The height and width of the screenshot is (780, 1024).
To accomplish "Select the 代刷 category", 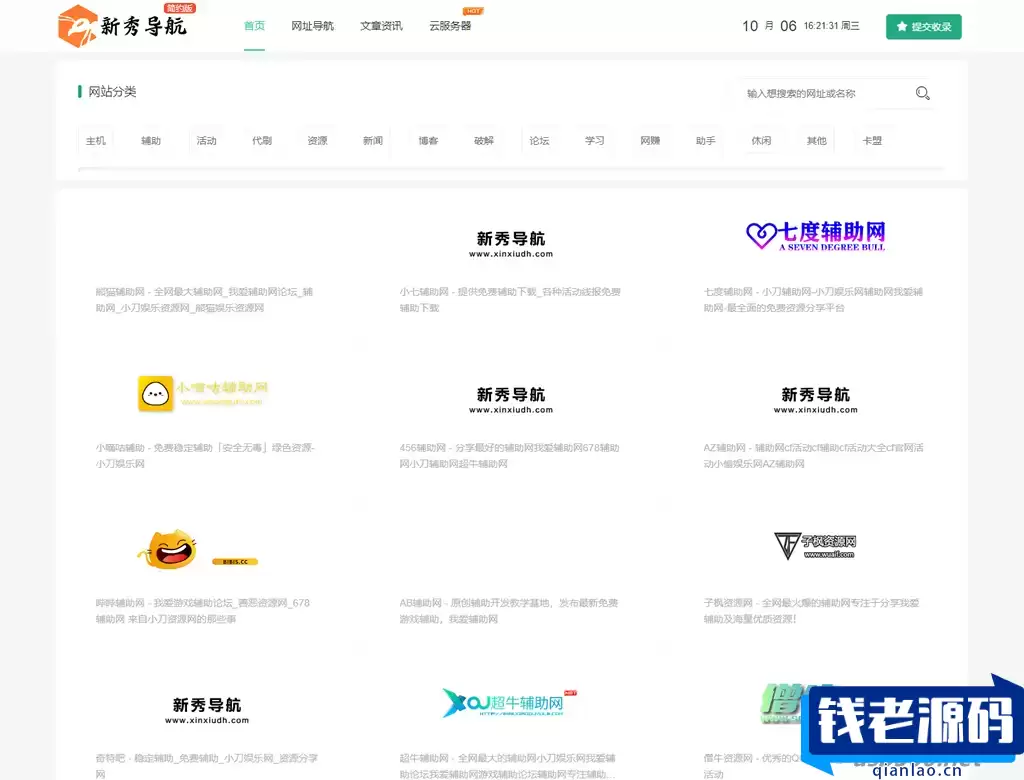I will pos(262,140).
